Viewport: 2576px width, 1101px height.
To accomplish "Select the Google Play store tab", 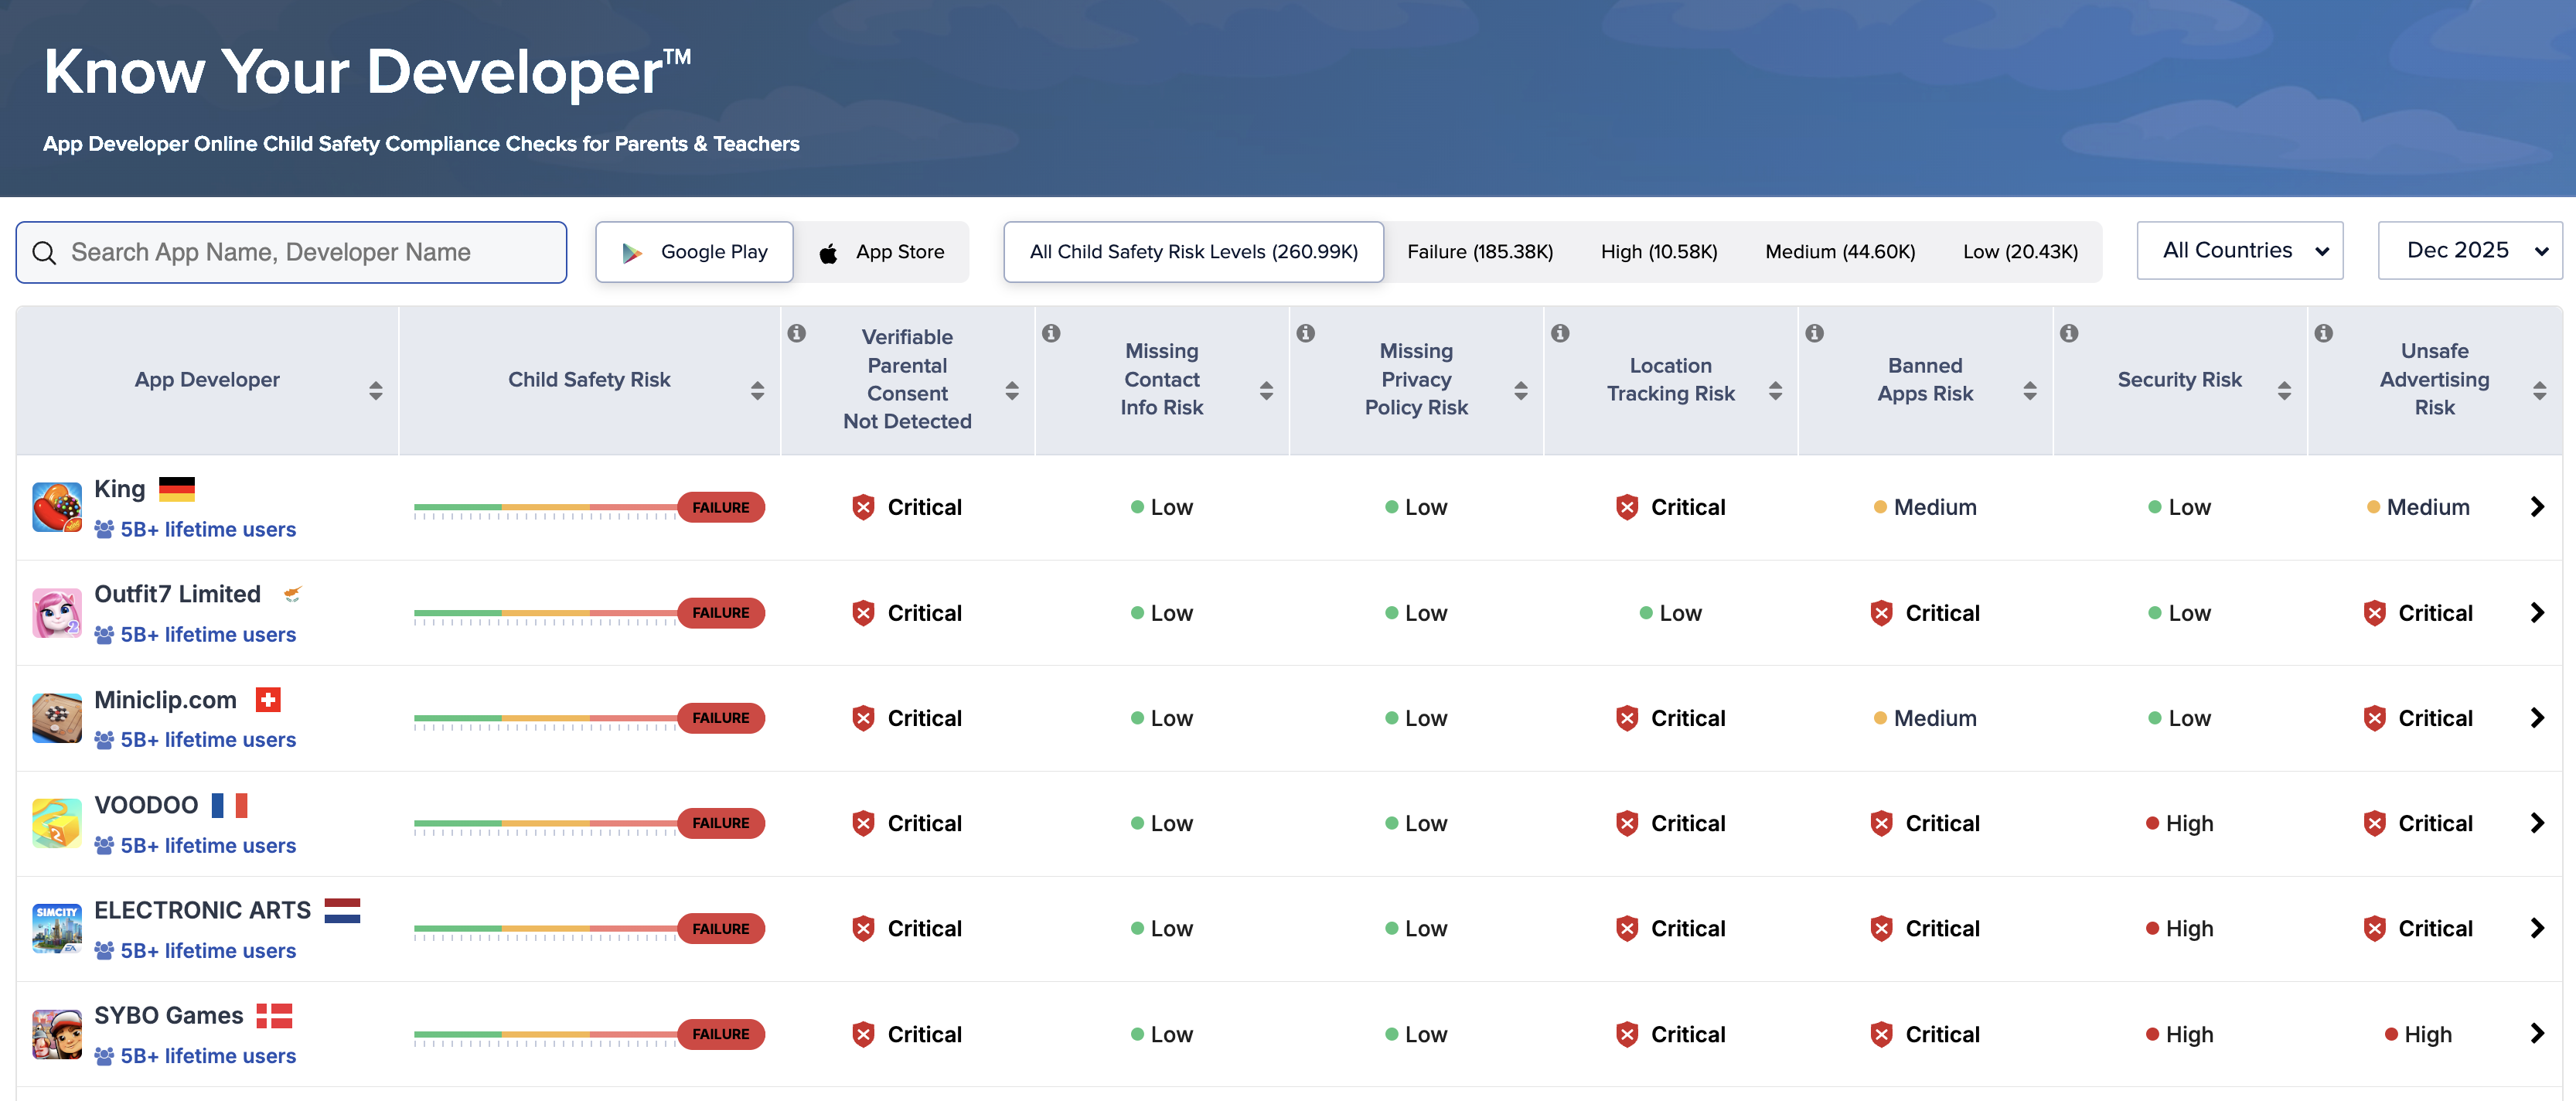I will click(695, 252).
